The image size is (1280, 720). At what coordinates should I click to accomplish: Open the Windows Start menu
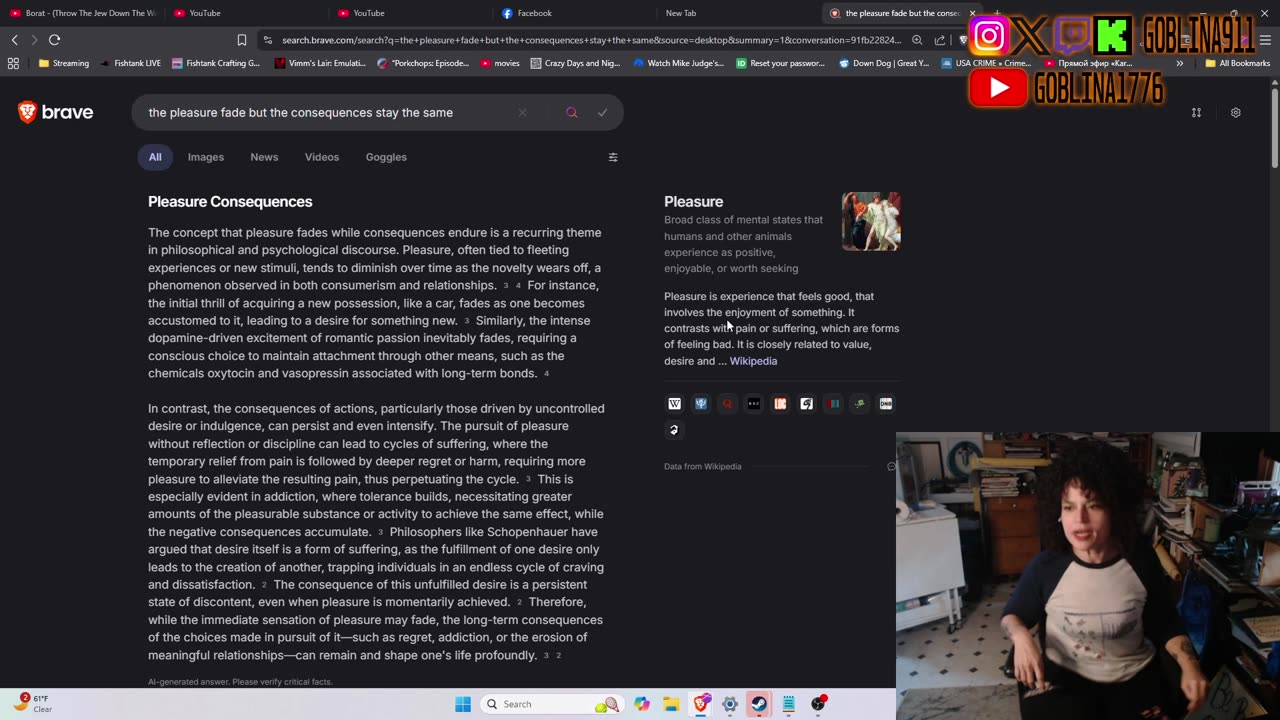463,704
